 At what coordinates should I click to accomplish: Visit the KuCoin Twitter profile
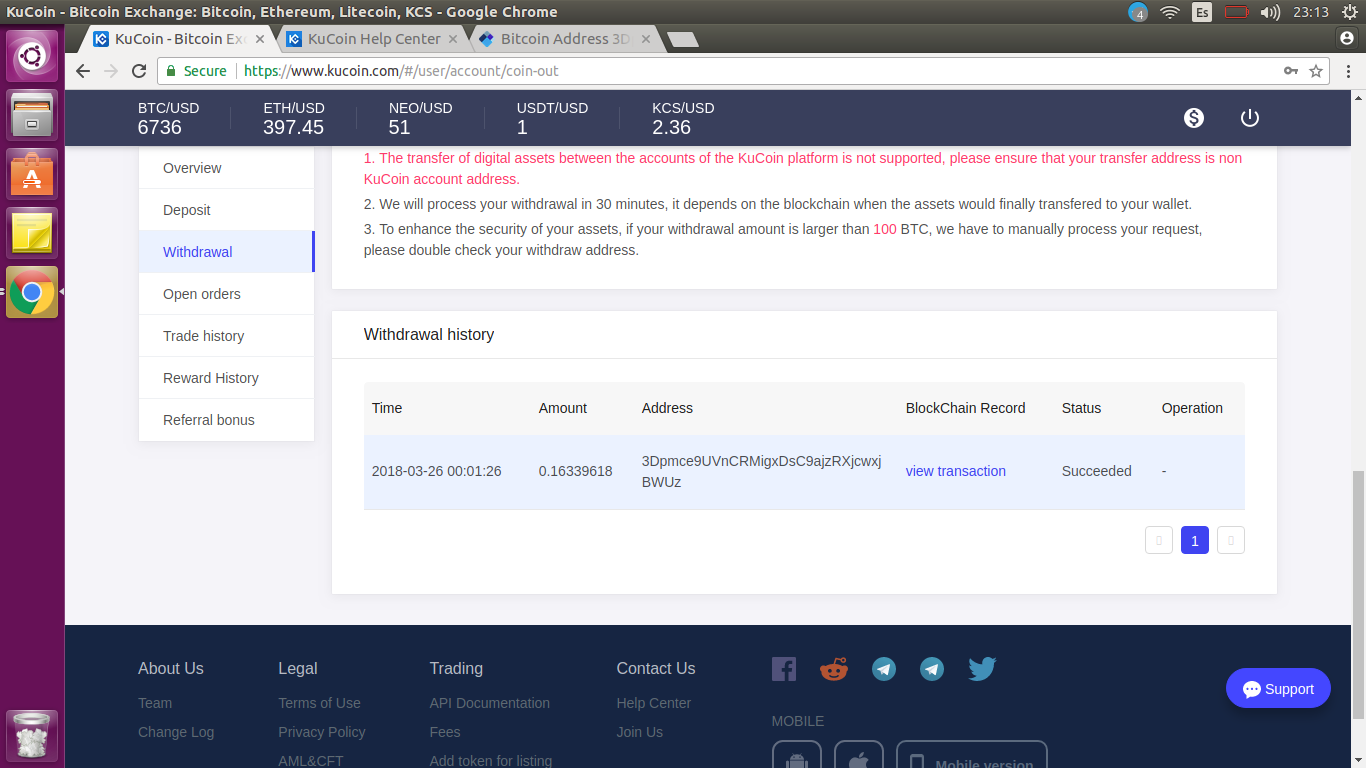982,669
